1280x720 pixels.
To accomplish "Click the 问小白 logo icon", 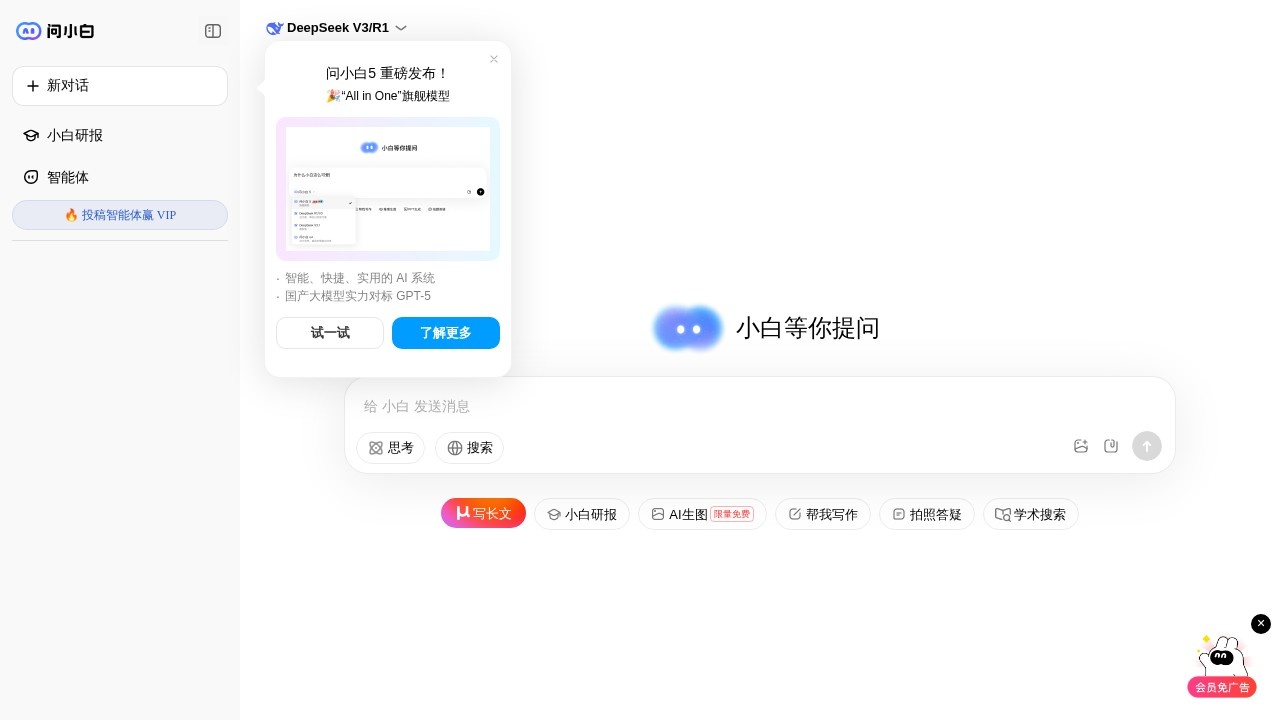I will pos(28,31).
